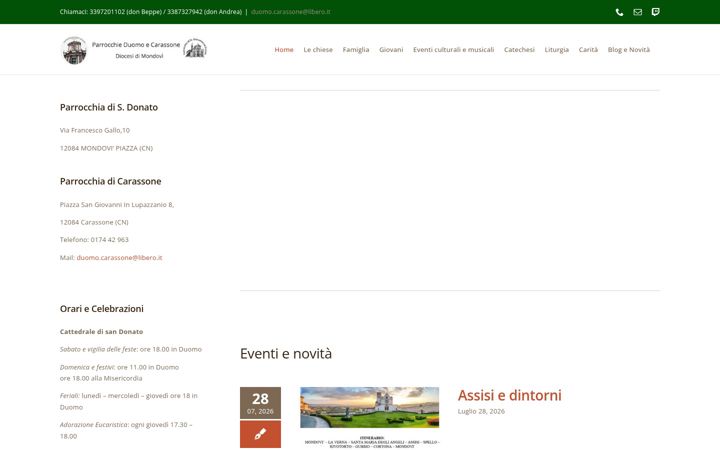Open the chat bubble icon in top bar
The image size is (720, 450).
[655, 12]
